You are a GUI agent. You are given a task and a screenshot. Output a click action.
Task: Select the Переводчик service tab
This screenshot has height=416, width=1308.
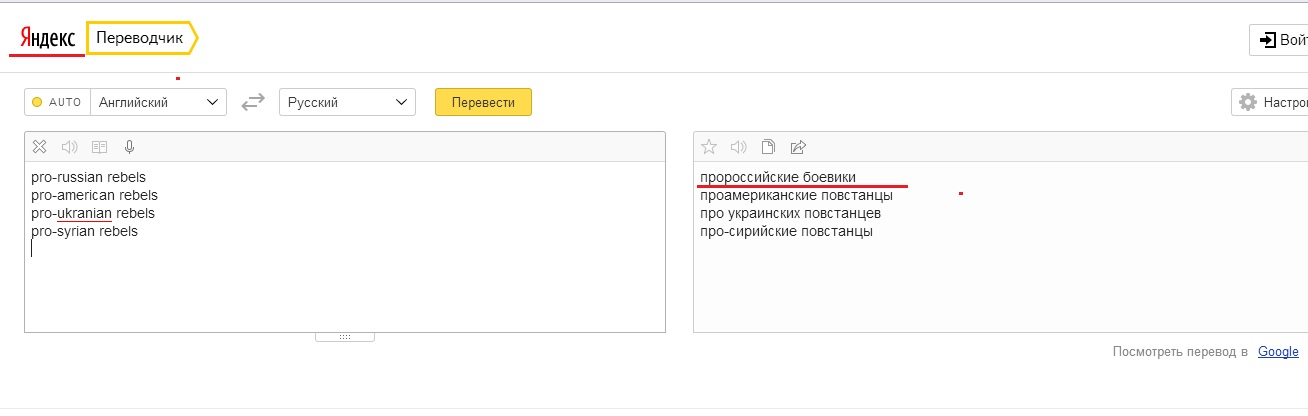coord(140,38)
